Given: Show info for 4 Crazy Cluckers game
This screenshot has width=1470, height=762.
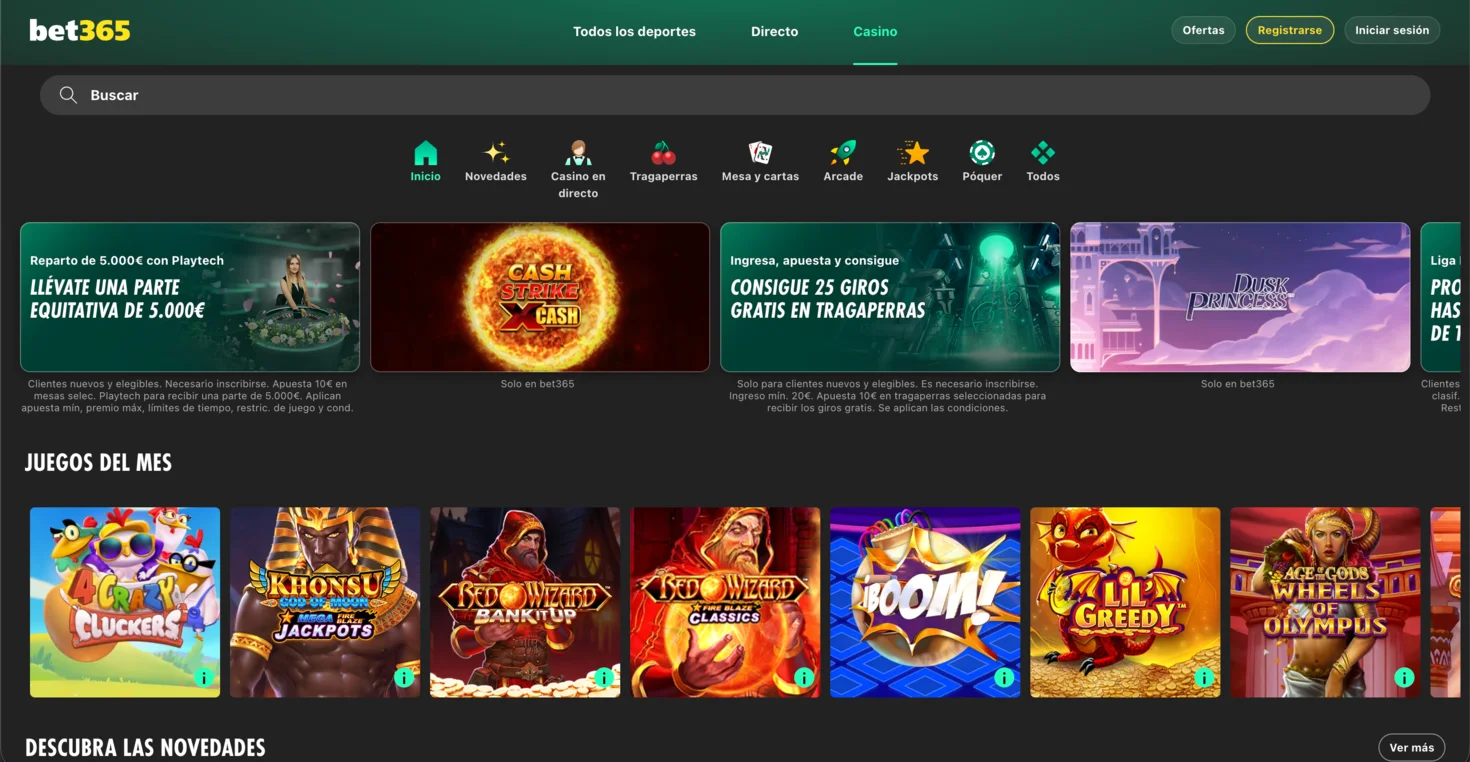Looking at the screenshot, I should click(204, 678).
